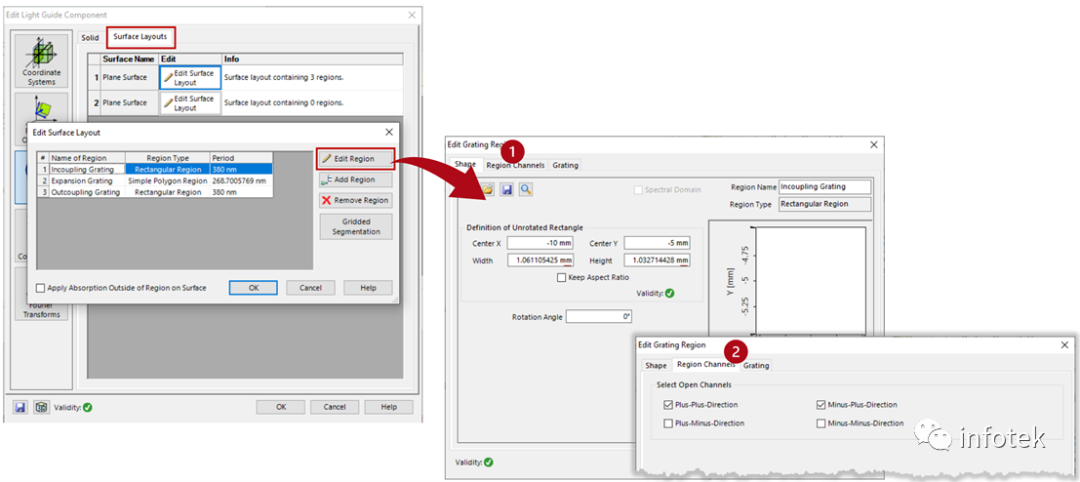Viewport: 1080px width, 482px height.
Task: Select the Outcoupling Grating row
Action: (156, 192)
